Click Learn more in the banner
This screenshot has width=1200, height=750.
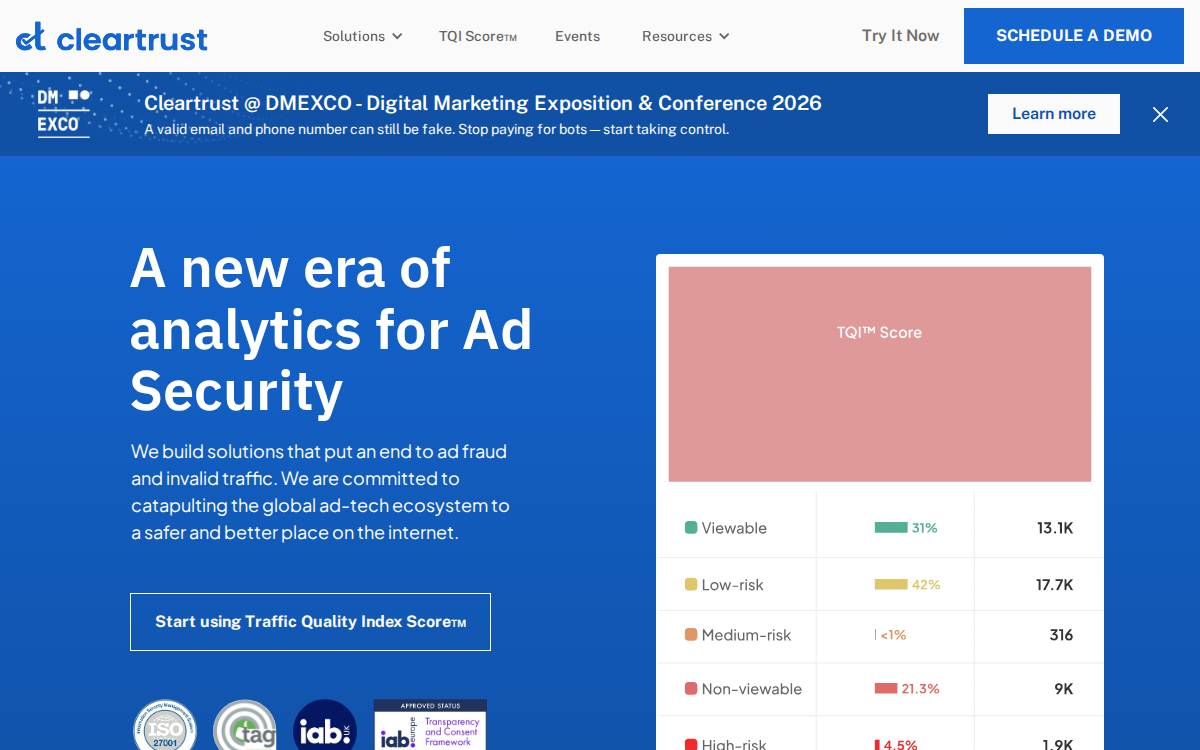(1054, 114)
